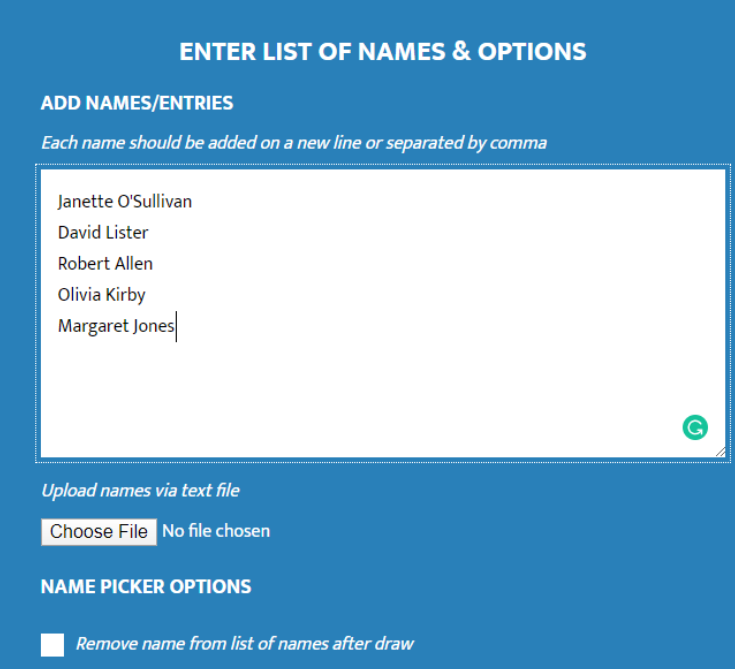This screenshot has height=669, width=735.
Task: Click the 'Each name should be added' hint
Action: [294, 142]
